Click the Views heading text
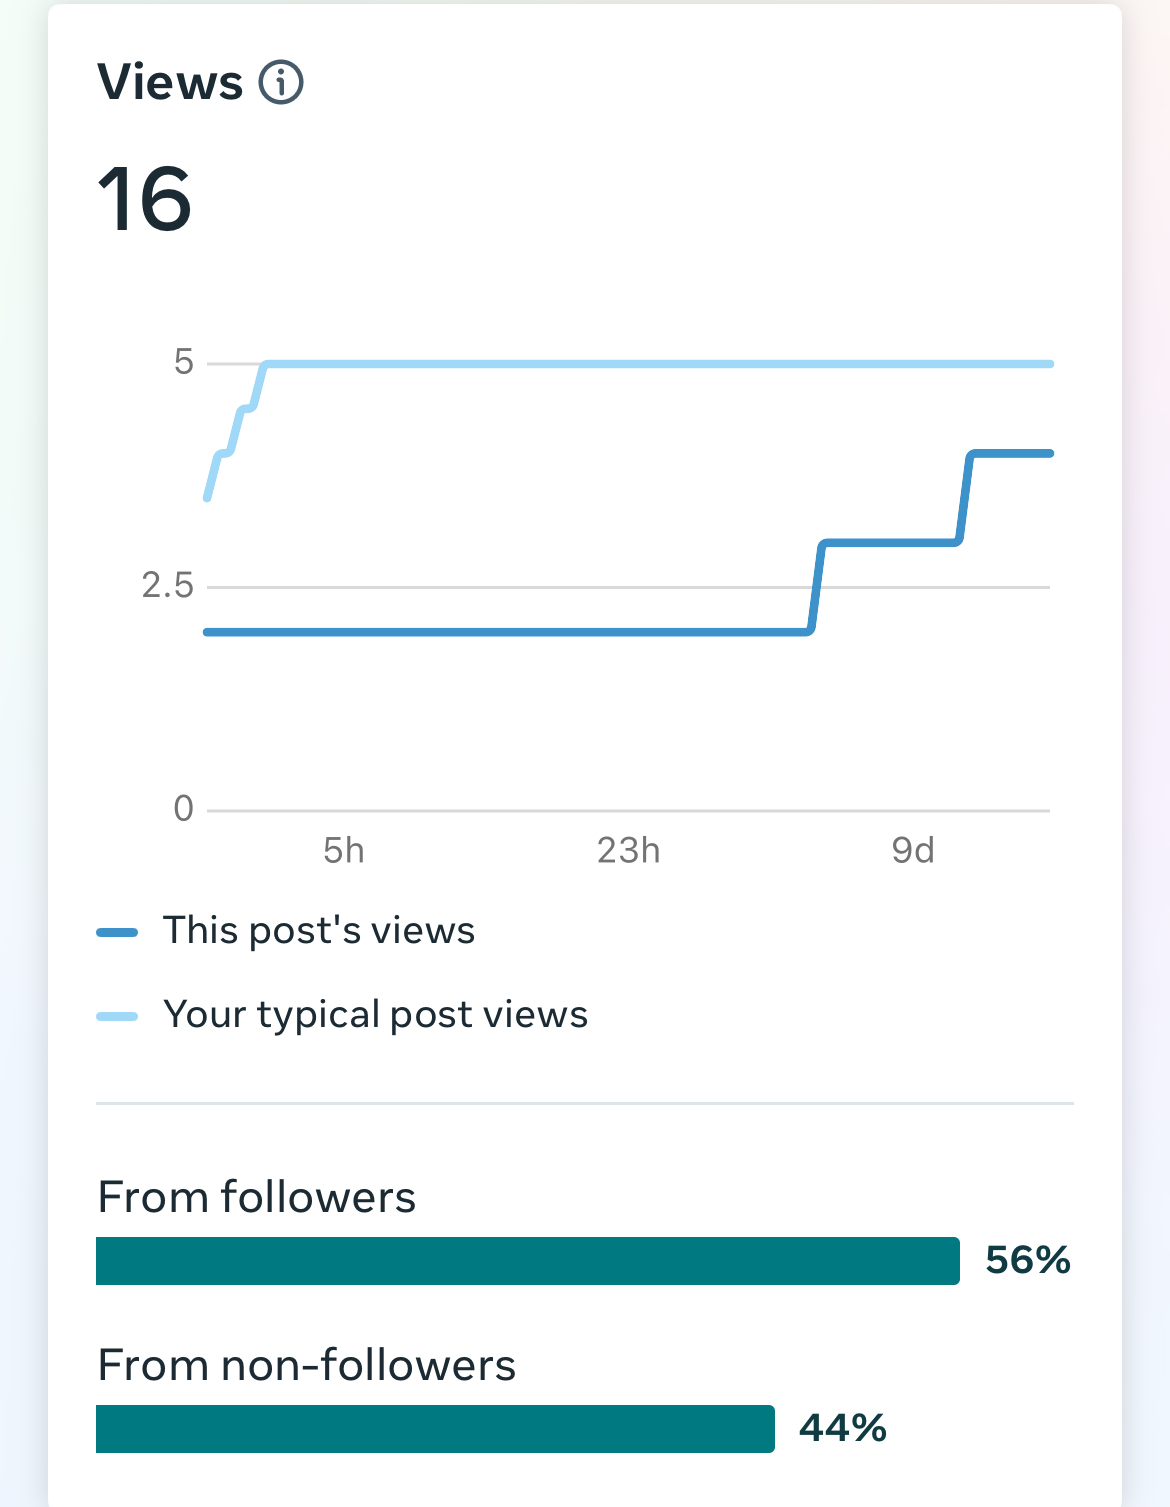This screenshot has width=1170, height=1507. (x=170, y=82)
